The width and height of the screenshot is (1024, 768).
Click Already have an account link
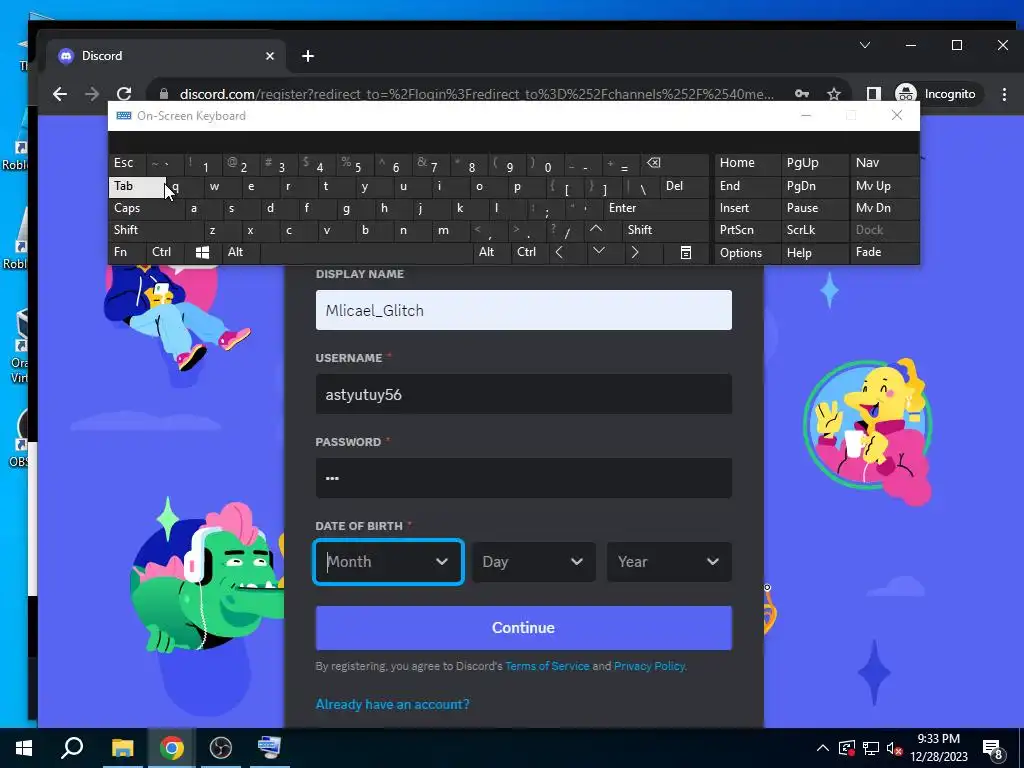392,705
